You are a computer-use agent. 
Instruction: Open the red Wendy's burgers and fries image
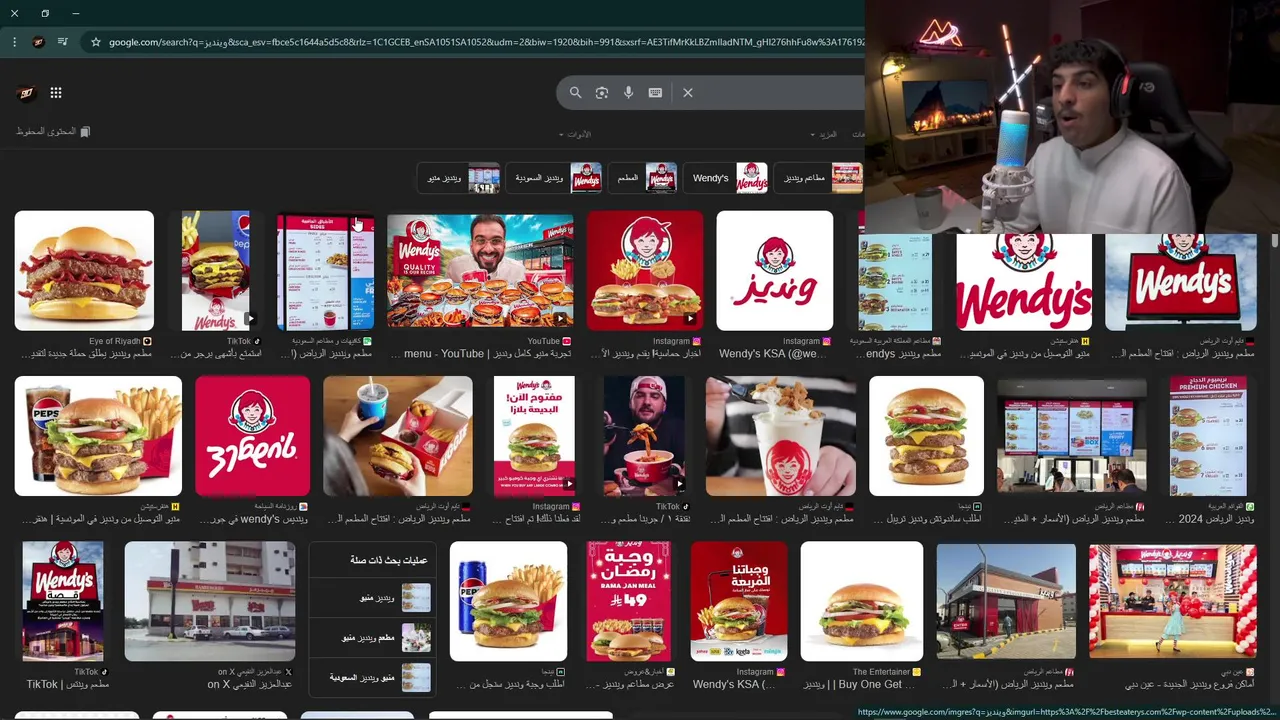coord(645,270)
